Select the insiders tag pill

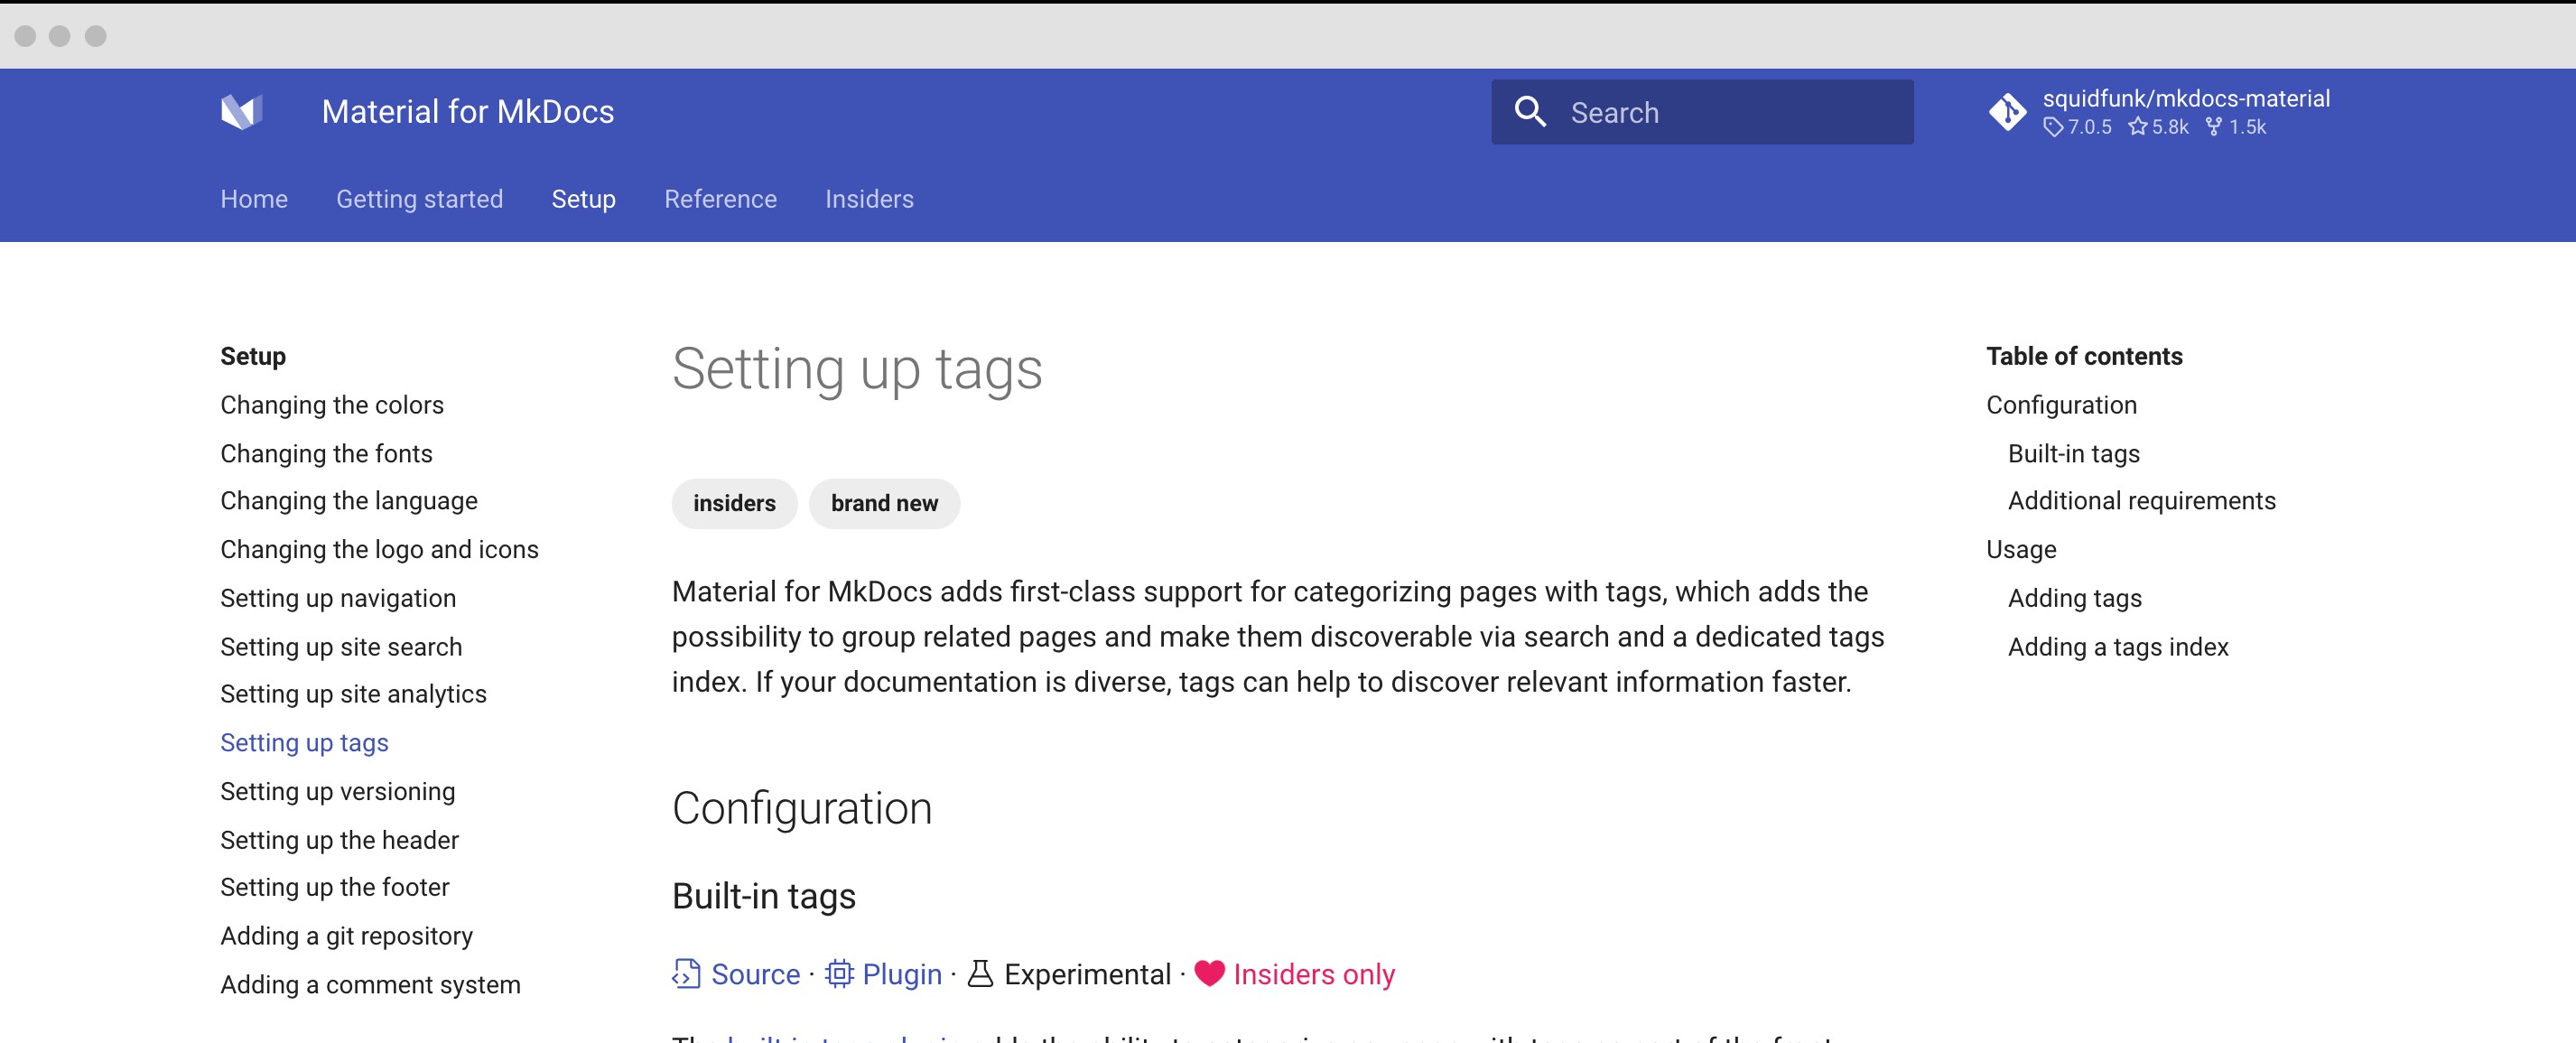click(x=734, y=503)
